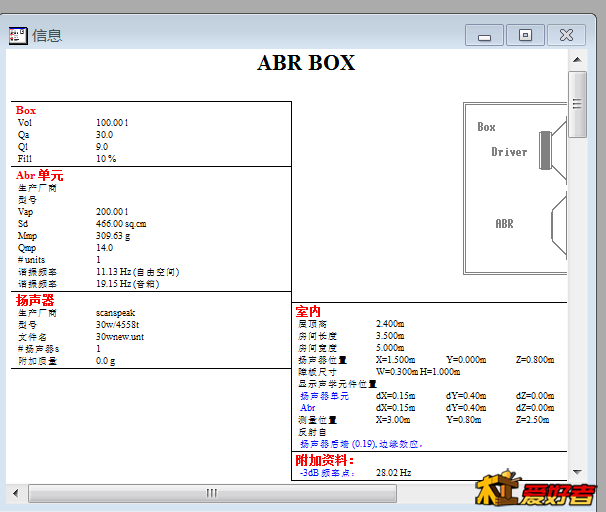Select the red Box section header
This screenshot has width=606, height=512.
click(x=26, y=110)
